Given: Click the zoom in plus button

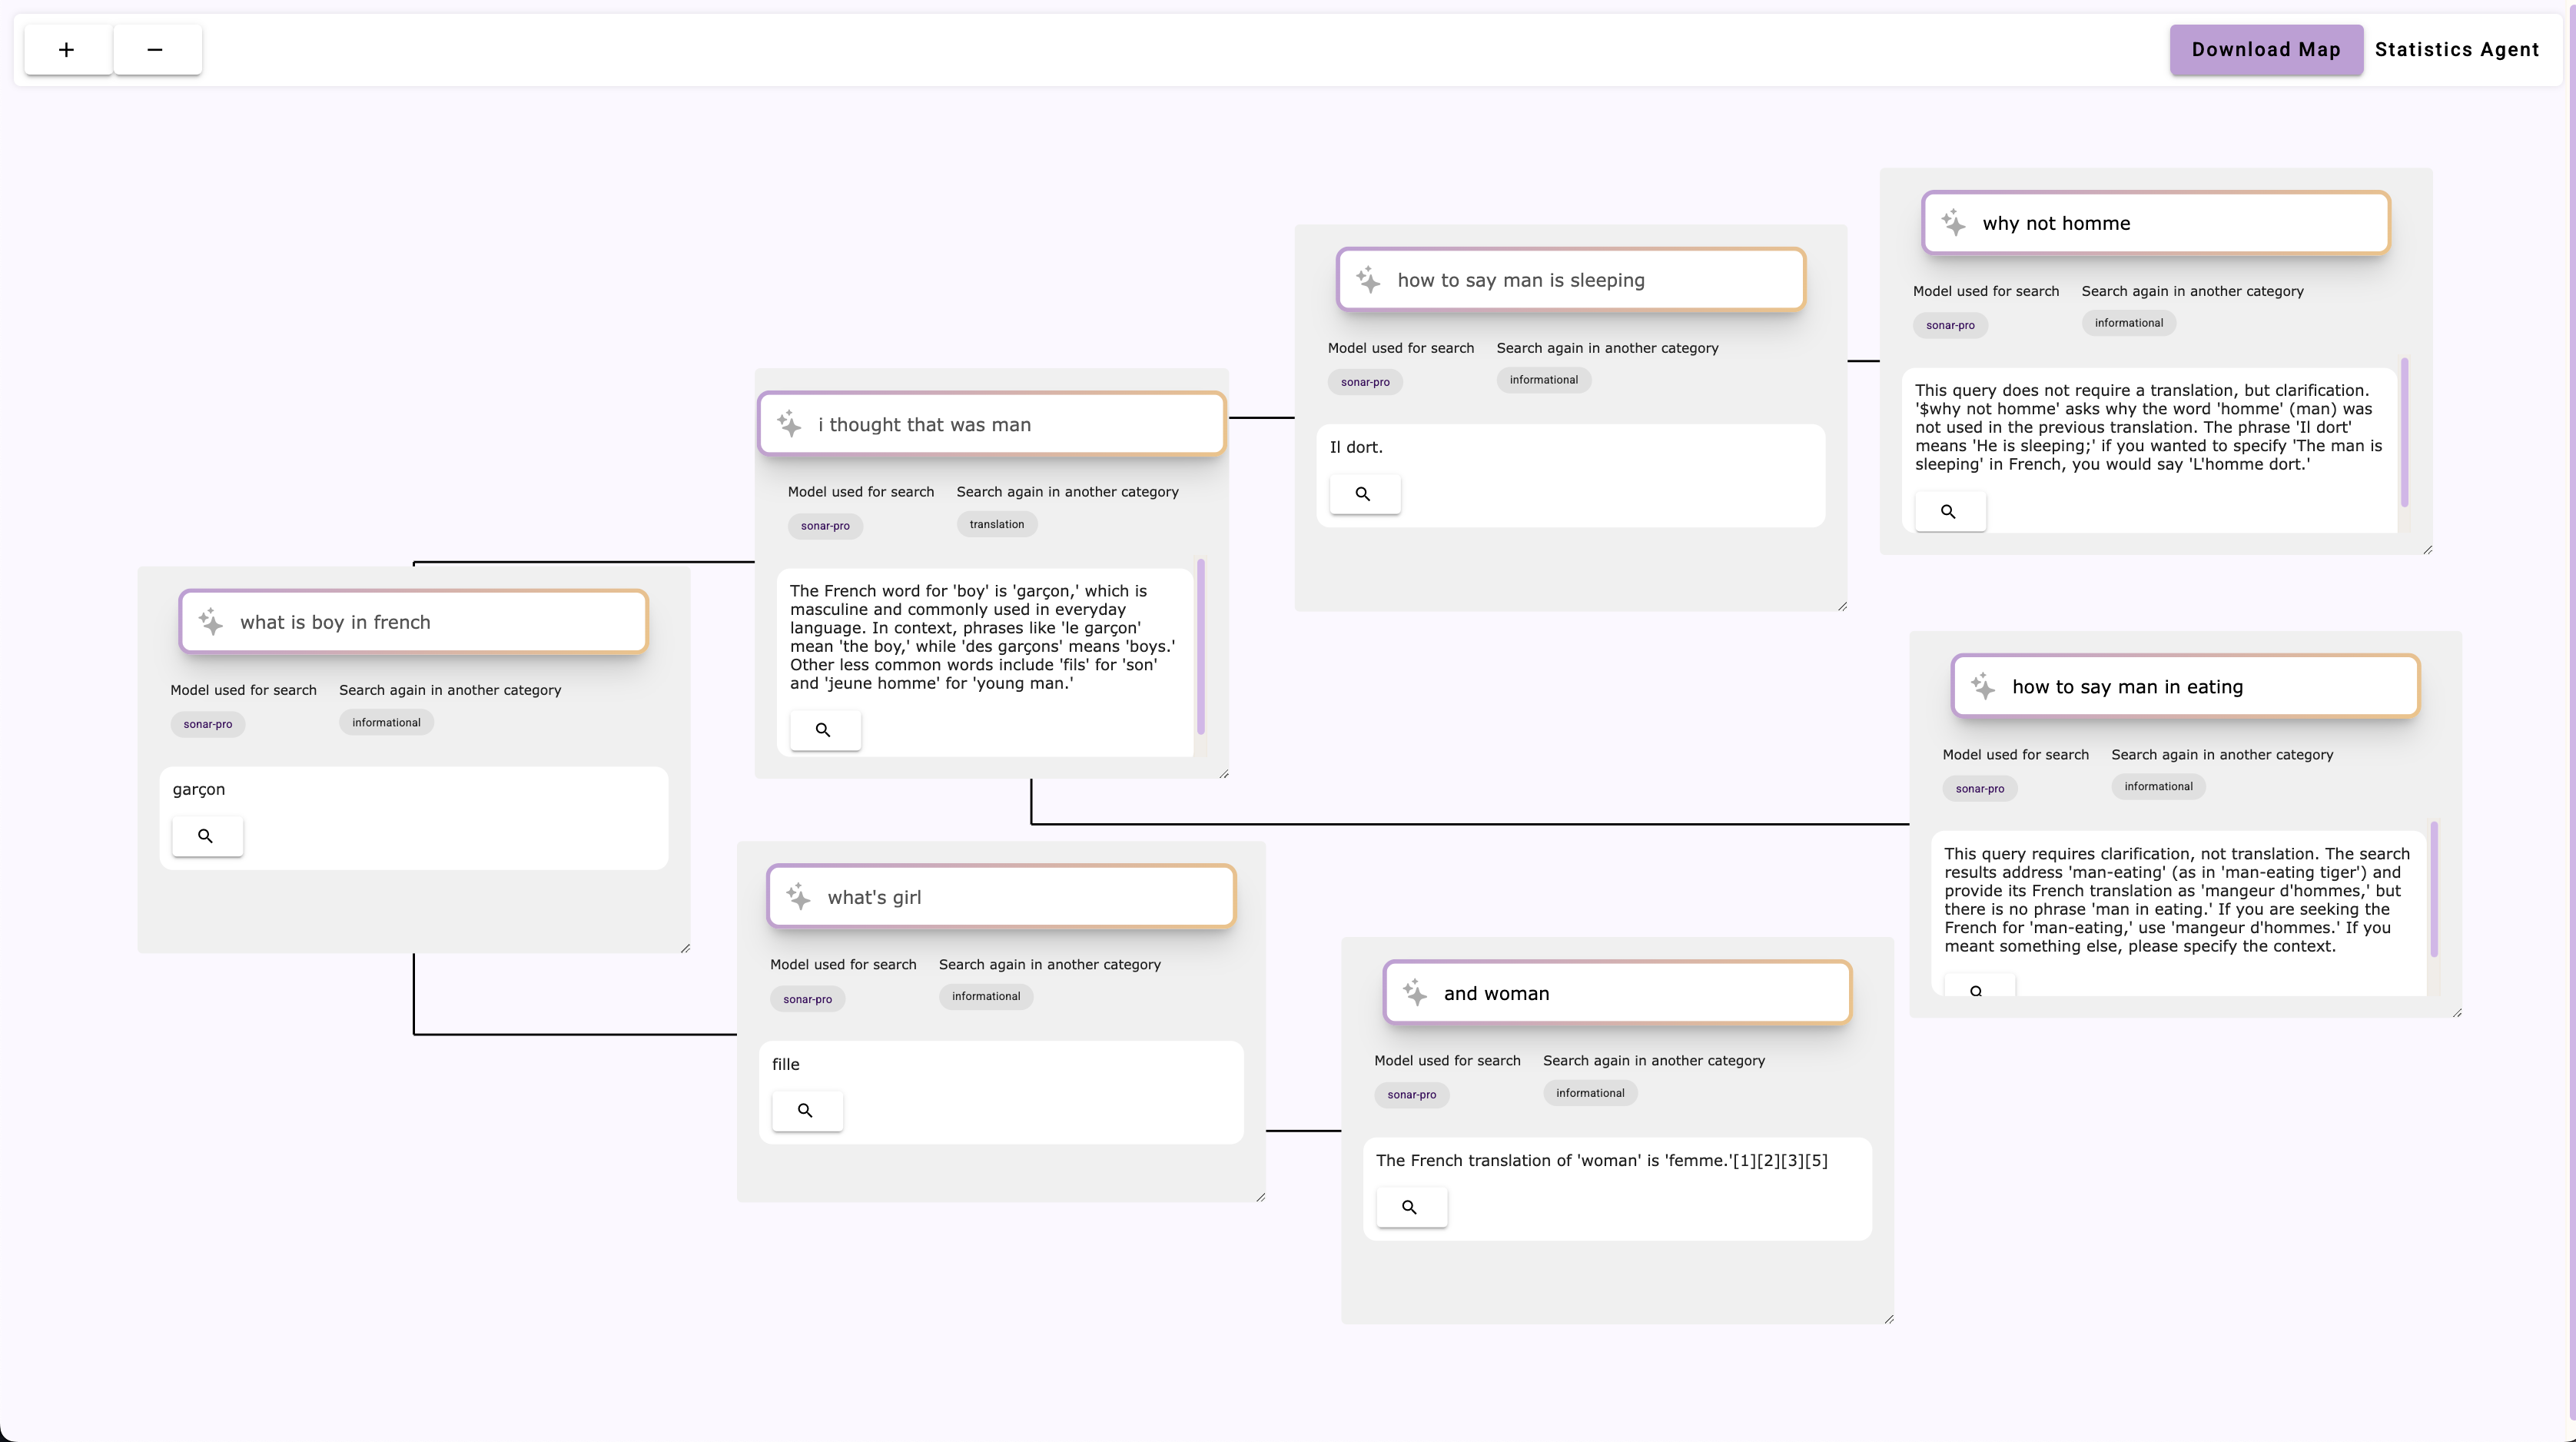Looking at the screenshot, I should (x=67, y=50).
